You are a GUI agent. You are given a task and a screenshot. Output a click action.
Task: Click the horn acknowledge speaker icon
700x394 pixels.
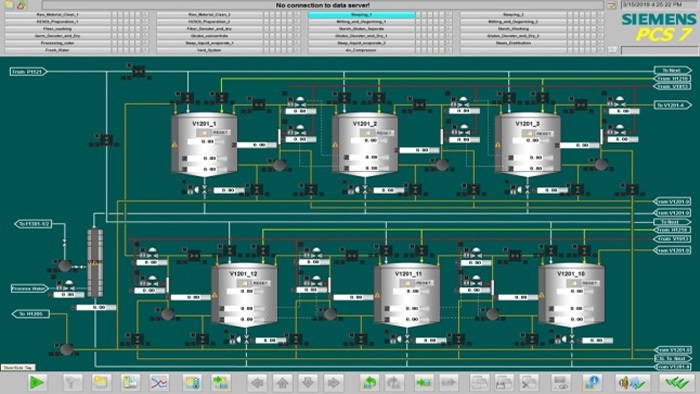pyautogui.click(x=631, y=382)
